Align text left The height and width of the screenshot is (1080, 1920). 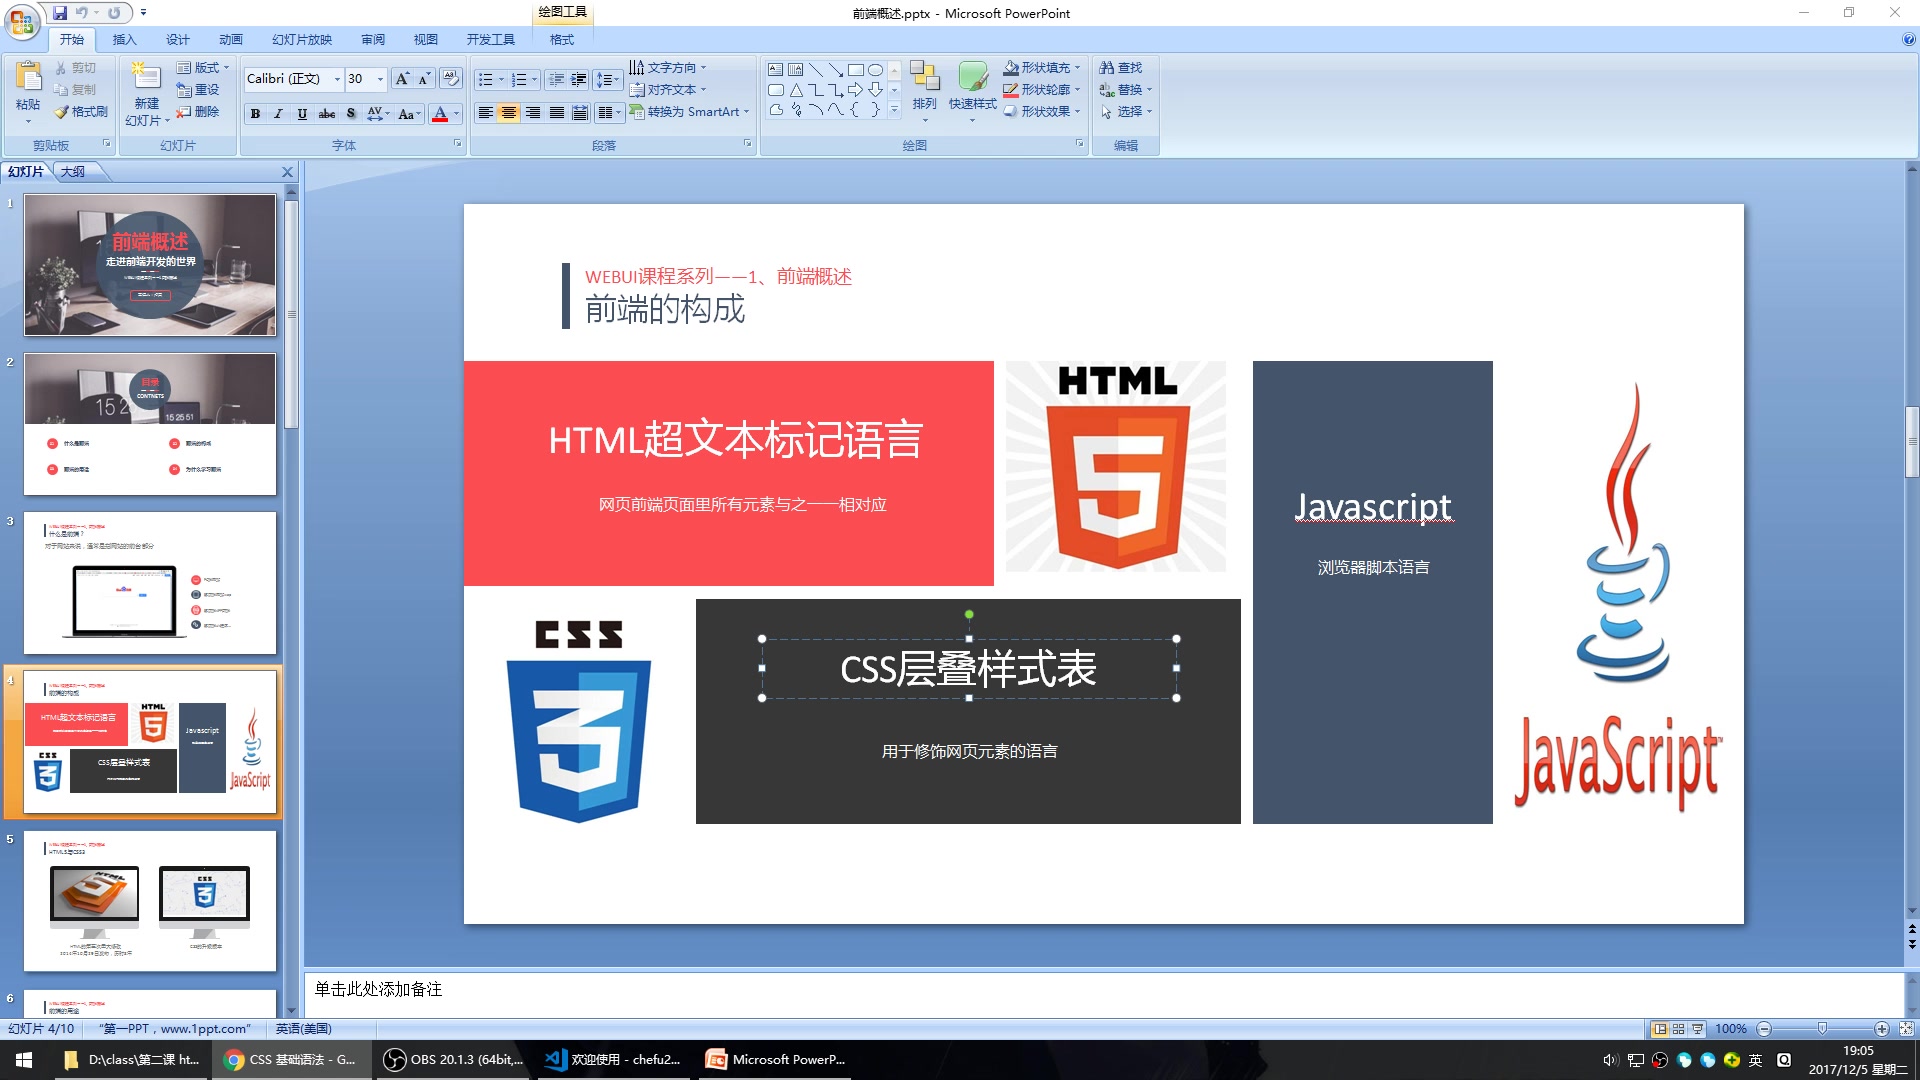click(x=485, y=113)
